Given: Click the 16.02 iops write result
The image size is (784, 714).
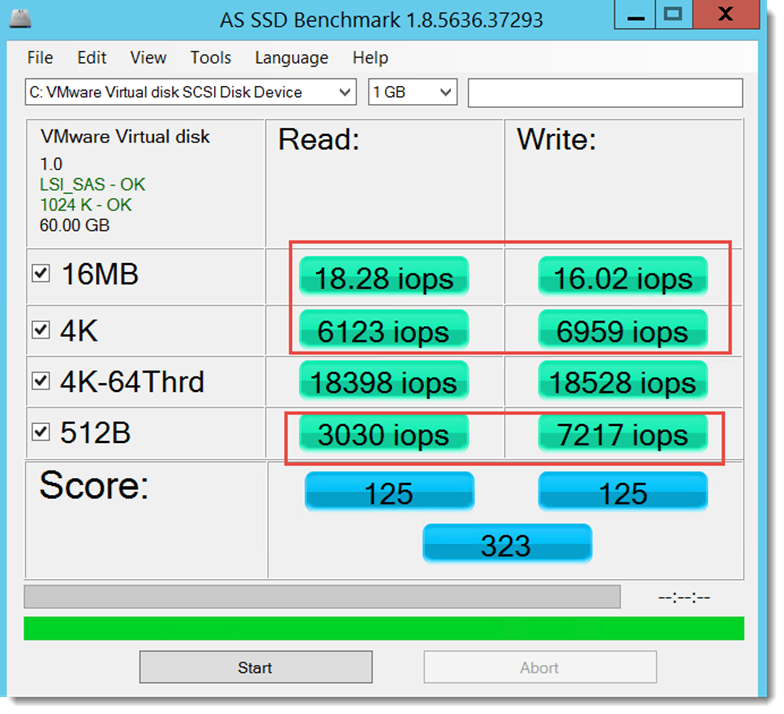Looking at the screenshot, I should (622, 276).
